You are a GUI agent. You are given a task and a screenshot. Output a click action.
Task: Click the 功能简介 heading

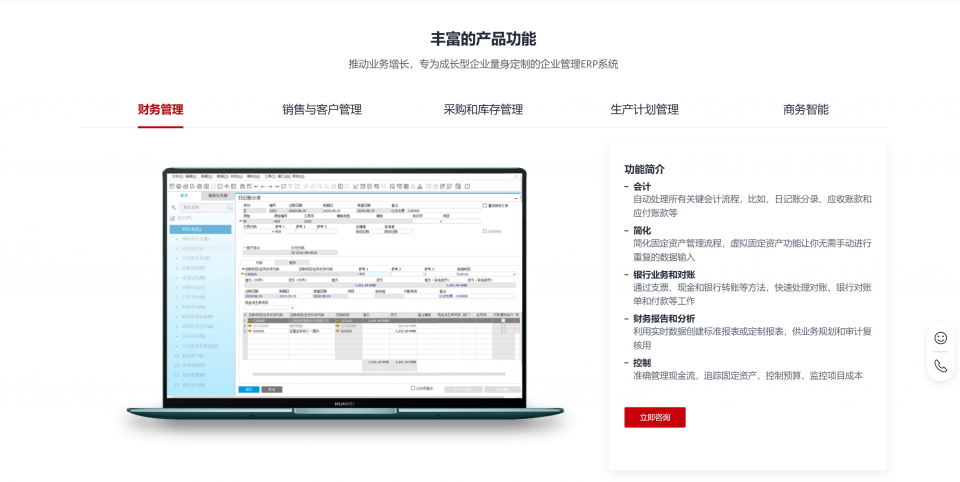(x=644, y=169)
